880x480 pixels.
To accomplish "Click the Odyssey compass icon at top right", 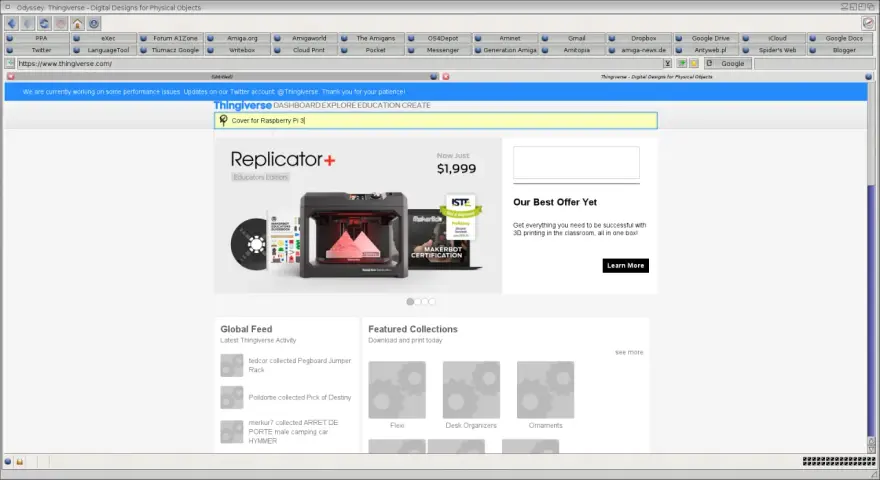I will coord(868,23).
